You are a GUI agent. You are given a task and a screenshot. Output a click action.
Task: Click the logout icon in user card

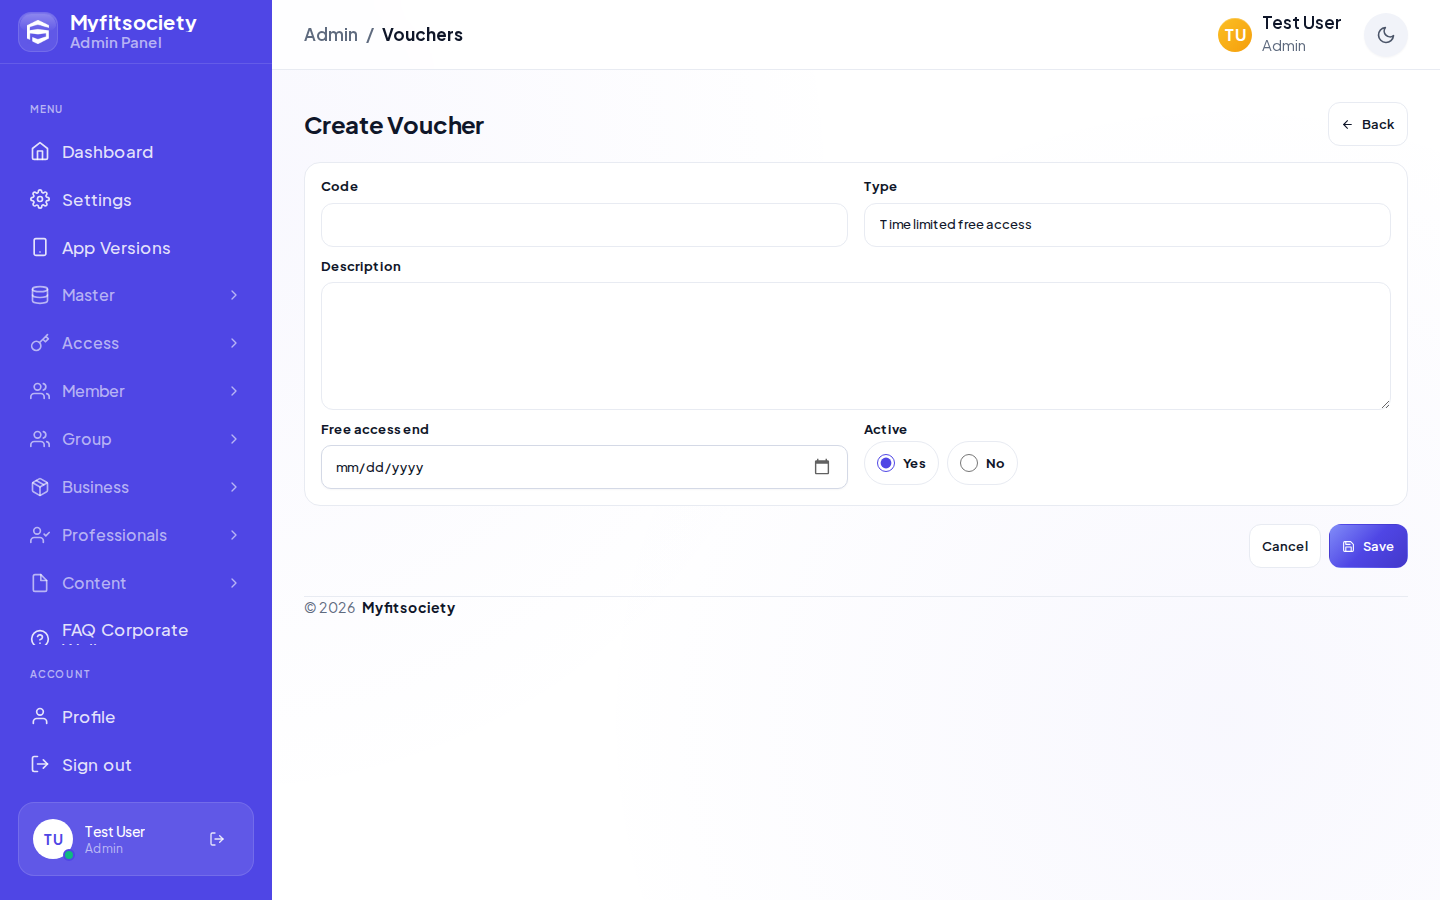pos(217,839)
